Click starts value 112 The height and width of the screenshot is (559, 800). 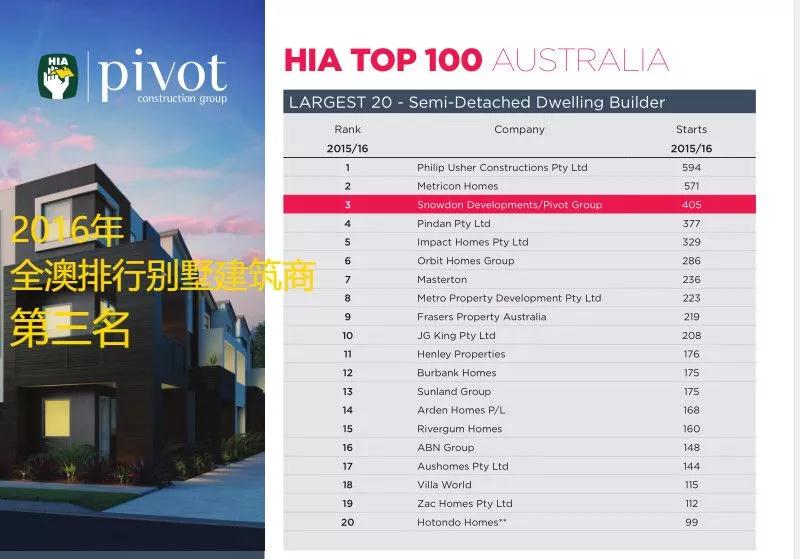tap(691, 503)
